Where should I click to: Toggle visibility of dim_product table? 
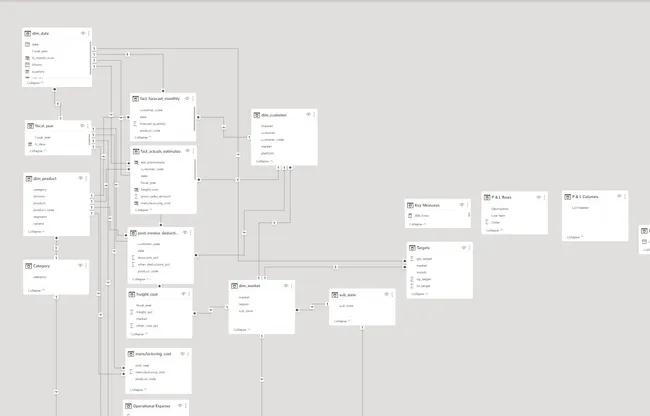tap(80, 178)
